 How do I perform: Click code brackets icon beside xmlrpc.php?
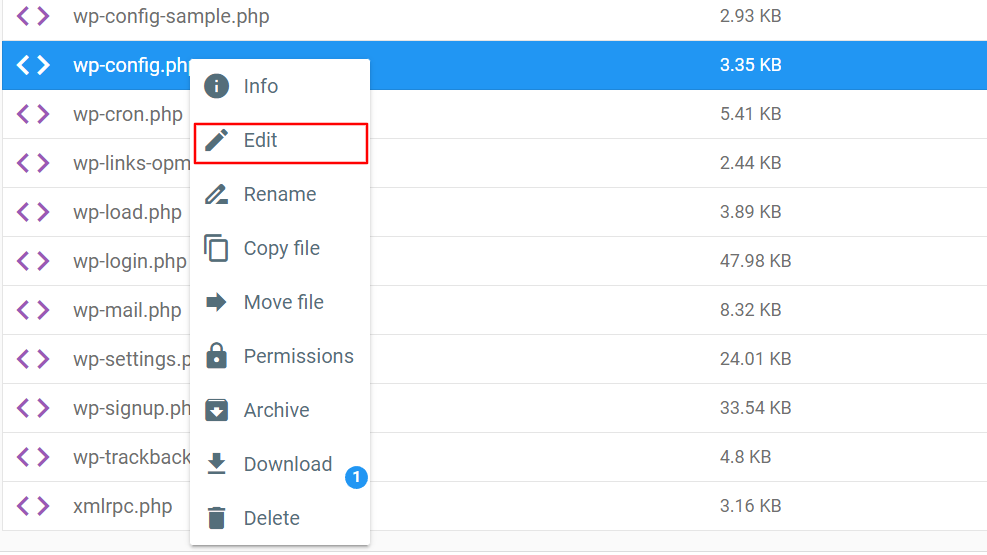[33, 506]
